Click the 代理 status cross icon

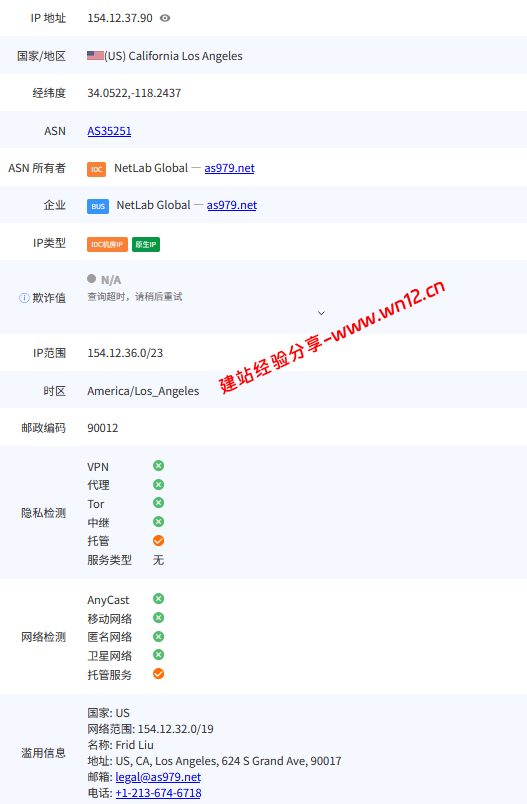pyautogui.click(x=158, y=485)
